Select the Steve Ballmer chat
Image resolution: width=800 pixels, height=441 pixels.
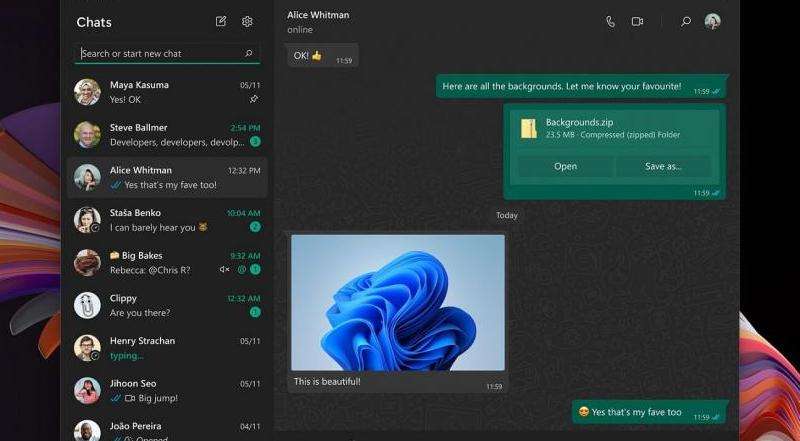166,135
